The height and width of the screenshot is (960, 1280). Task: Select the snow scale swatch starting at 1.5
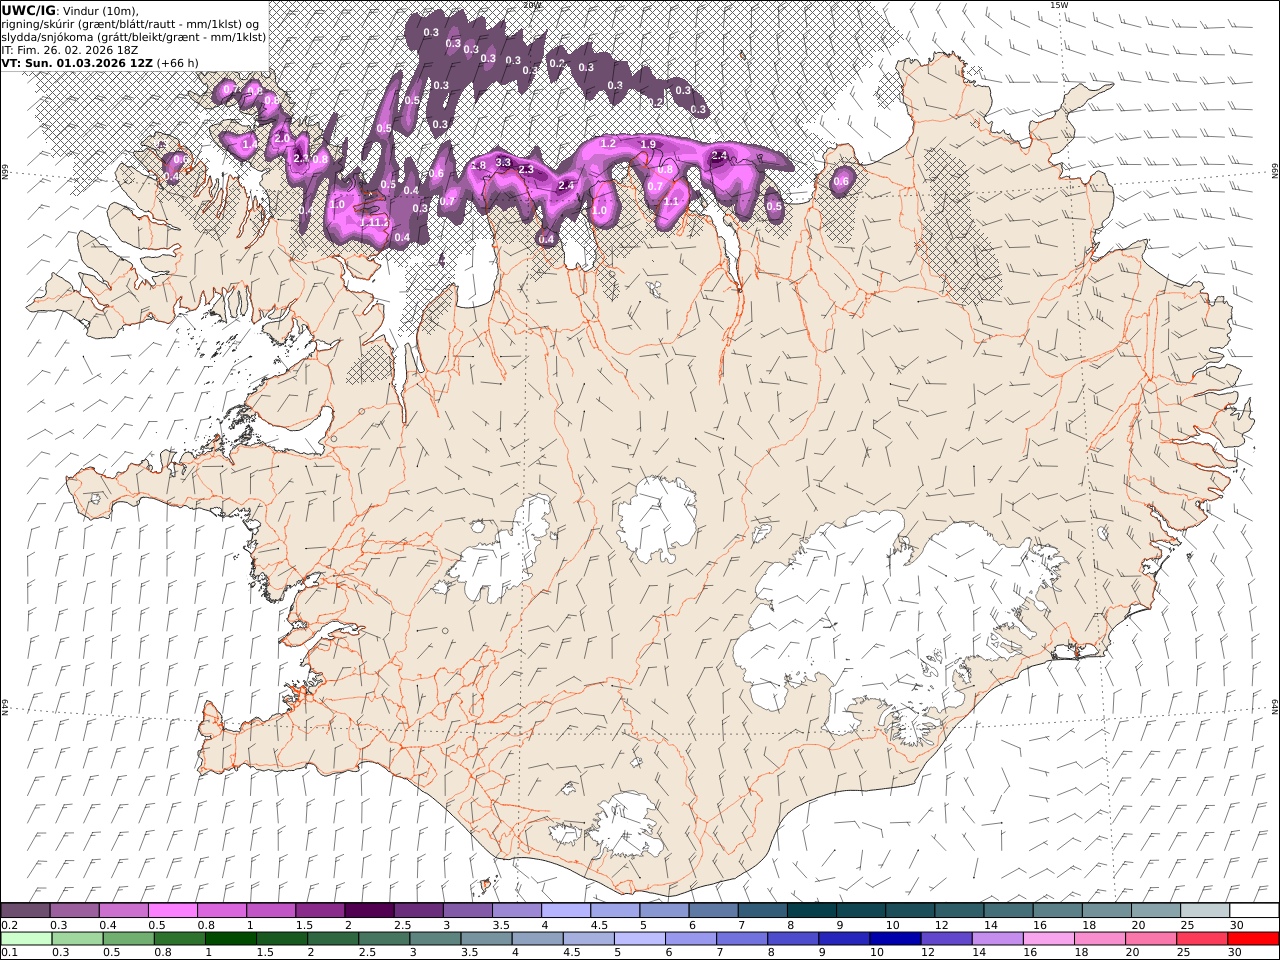(x=320, y=910)
